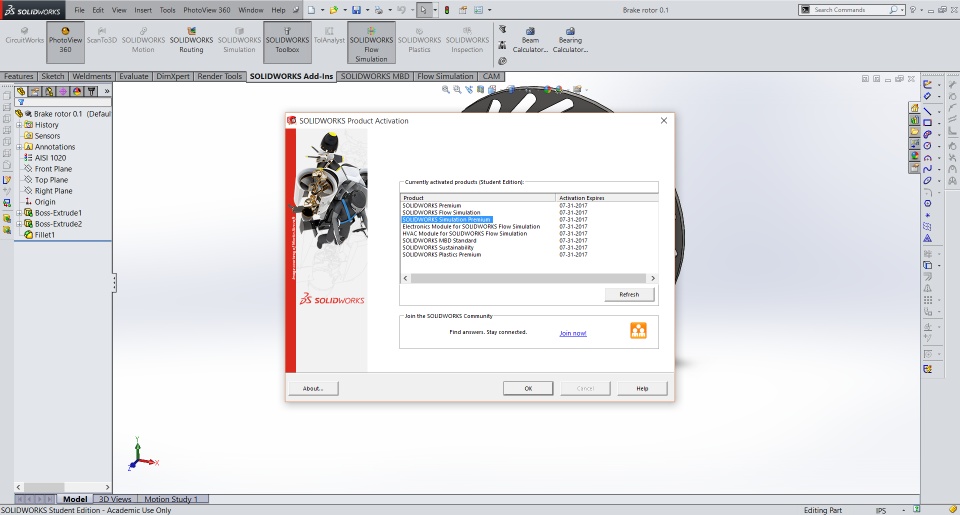The height and width of the screenshot is (515, 960).
Task: Open the Search Commands dropdown arrow
Action: click(902, 10)
